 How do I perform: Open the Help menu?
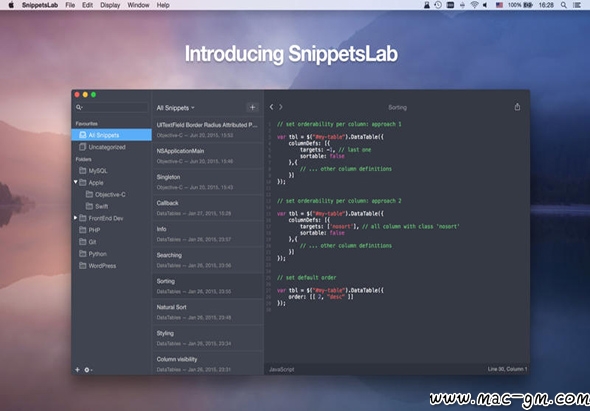coord(163,5)
